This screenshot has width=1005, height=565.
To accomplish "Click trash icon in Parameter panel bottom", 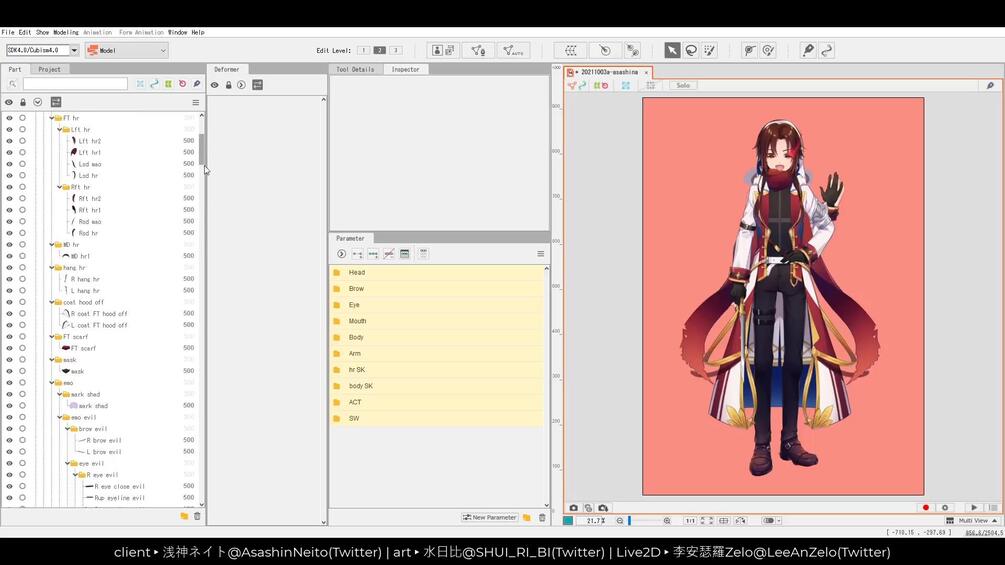I will pos(542,518).
